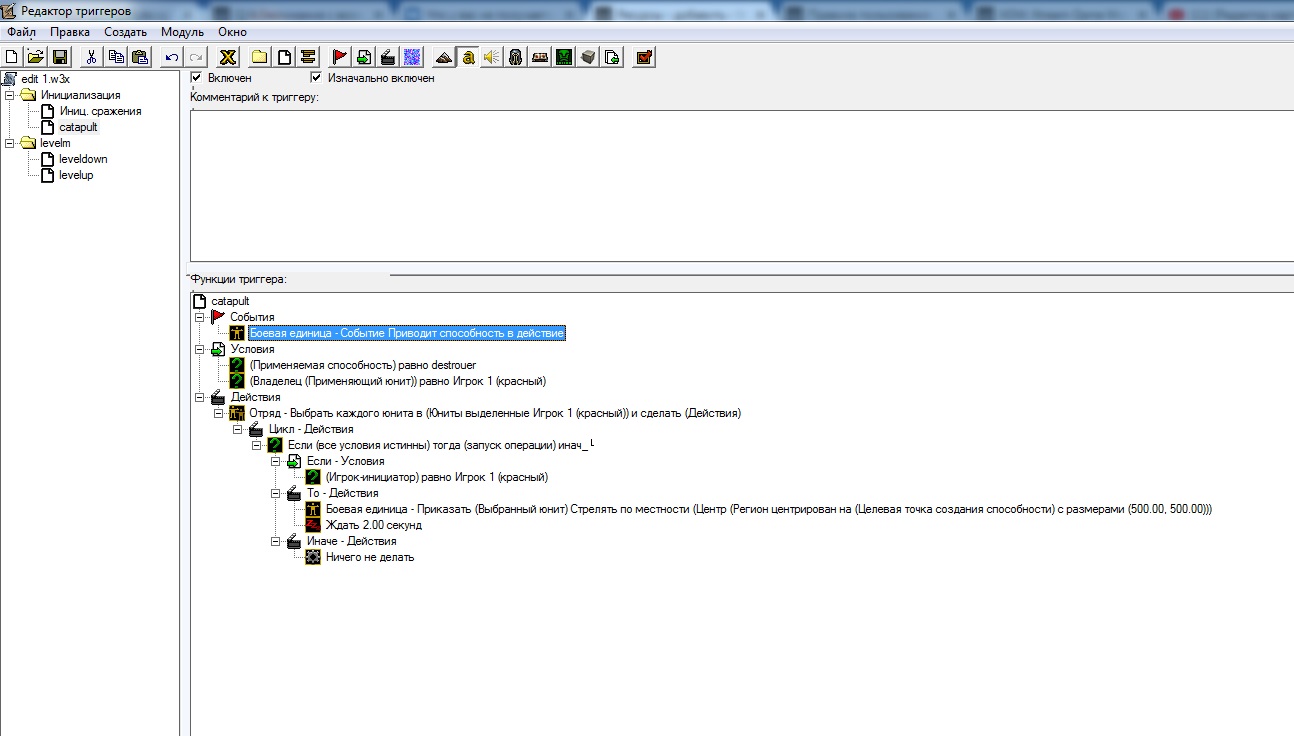Screen dimensions: 1294x736
Task: Select condition "(Применяемая способность) равно destrouer"
Action: point(363,365)
